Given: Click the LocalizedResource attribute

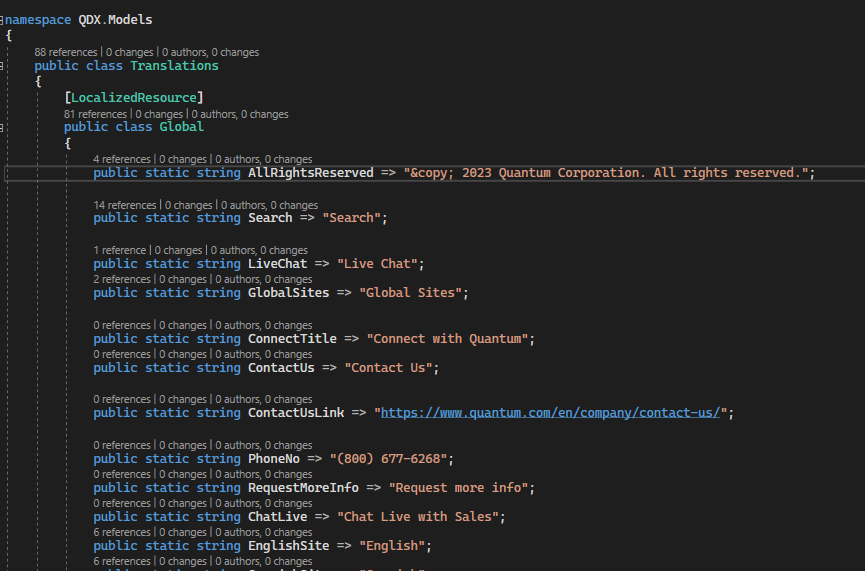Looking at the screenshot, I should pyautogui.click(x=133, y=97).
